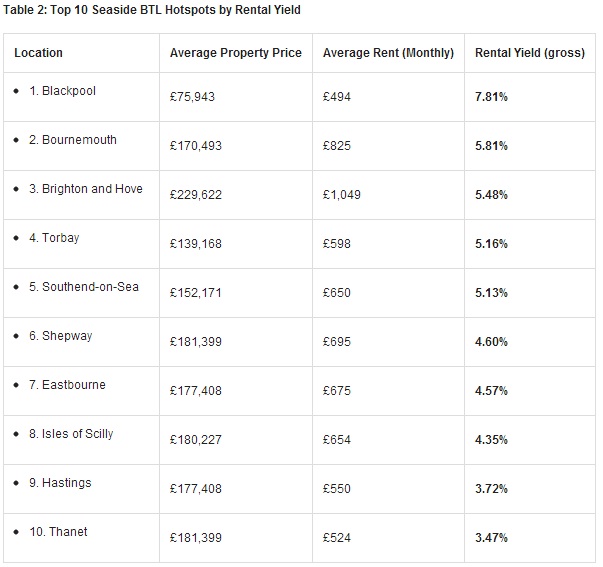Click the table title text
The width and height of the screenshot is (603, 567).
tap(151, 10)
